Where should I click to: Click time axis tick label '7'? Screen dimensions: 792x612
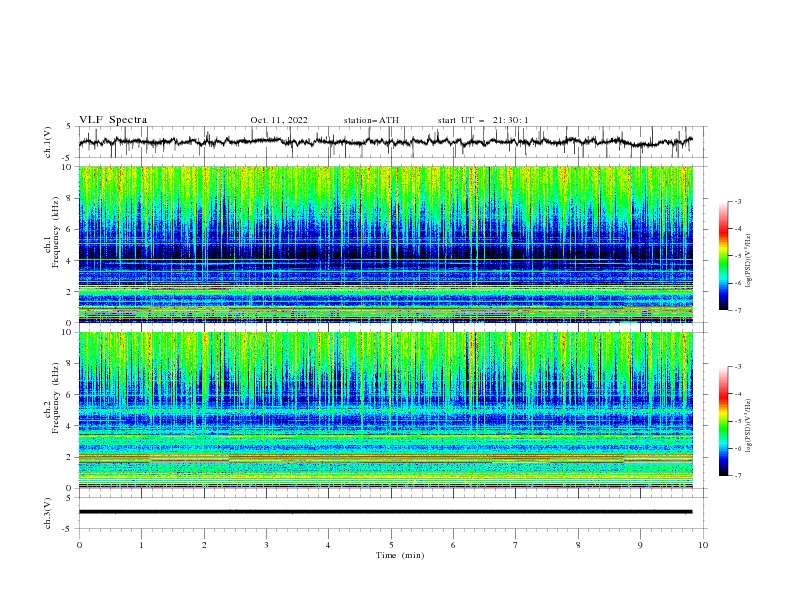(516, 545)
